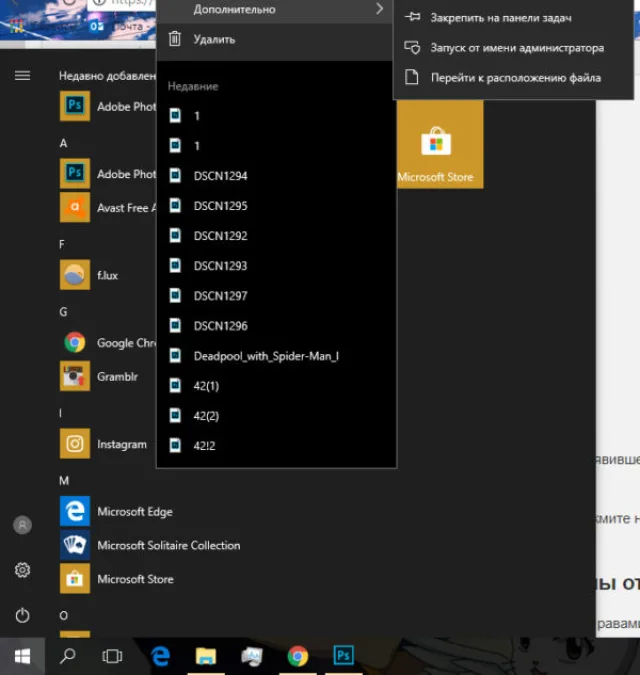
Task: Click Microsoft Solitaire Collection label
Action: (x=169, y=545)
